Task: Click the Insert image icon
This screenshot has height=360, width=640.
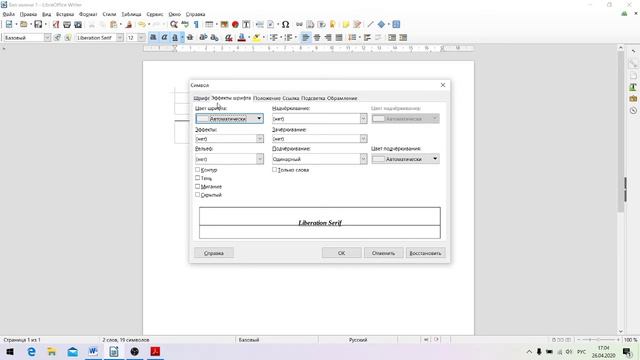Action: coord(224,24)
